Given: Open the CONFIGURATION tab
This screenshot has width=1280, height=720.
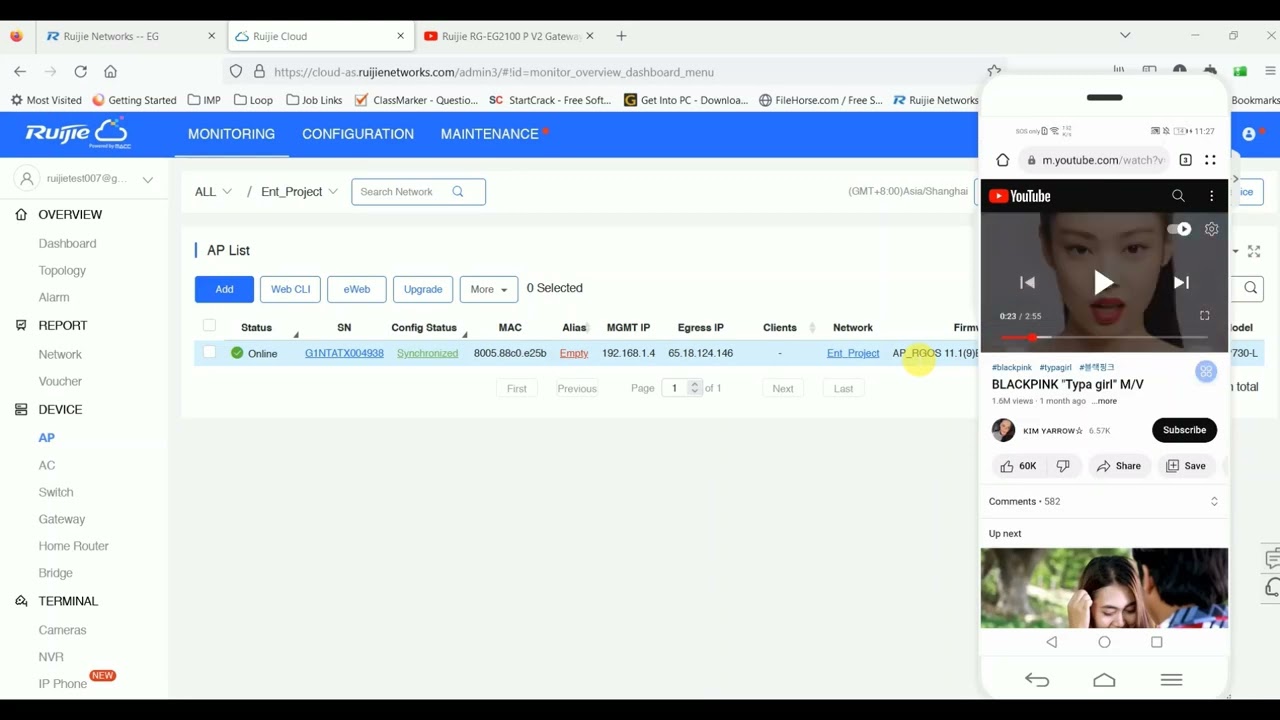Looking at the screenshot, I should [x=358, y=134].
